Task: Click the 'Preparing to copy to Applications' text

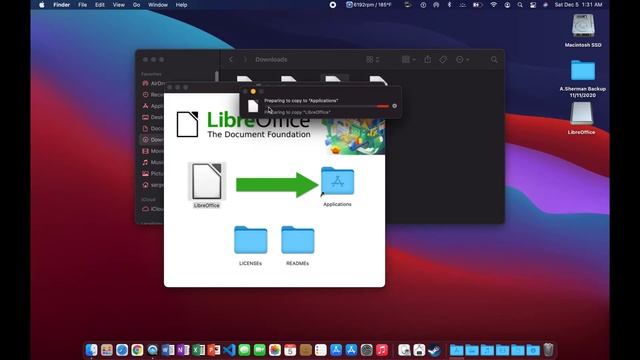Action: pos(301,100)
